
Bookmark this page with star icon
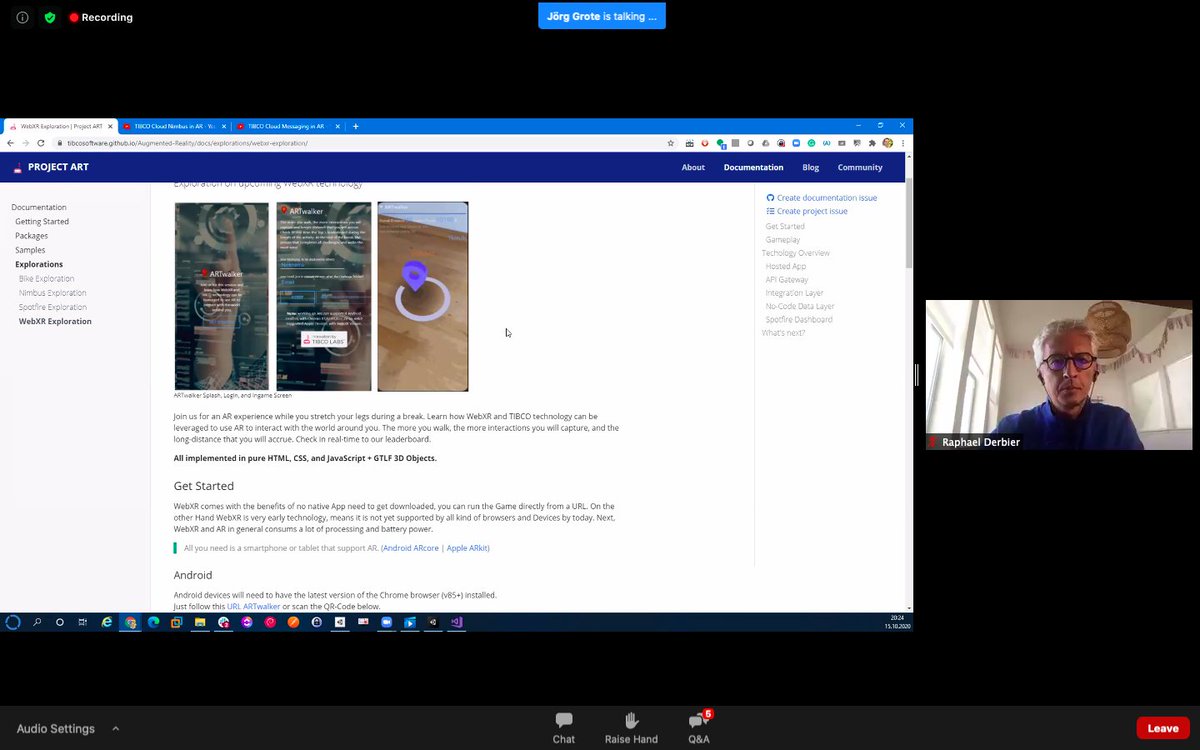click(673, 143)
